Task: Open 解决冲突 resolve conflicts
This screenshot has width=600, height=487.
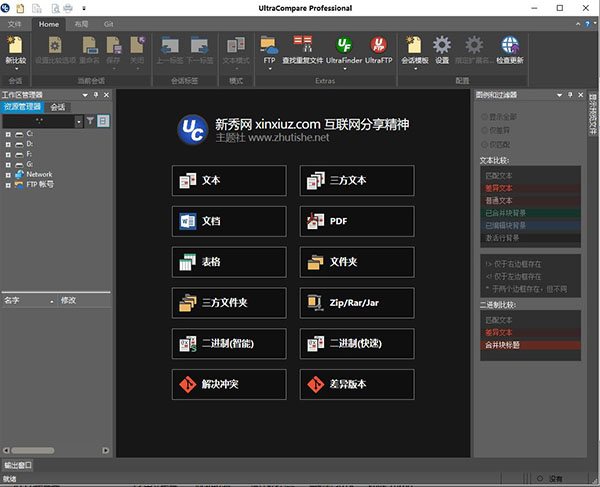Action: pos(229,384)
